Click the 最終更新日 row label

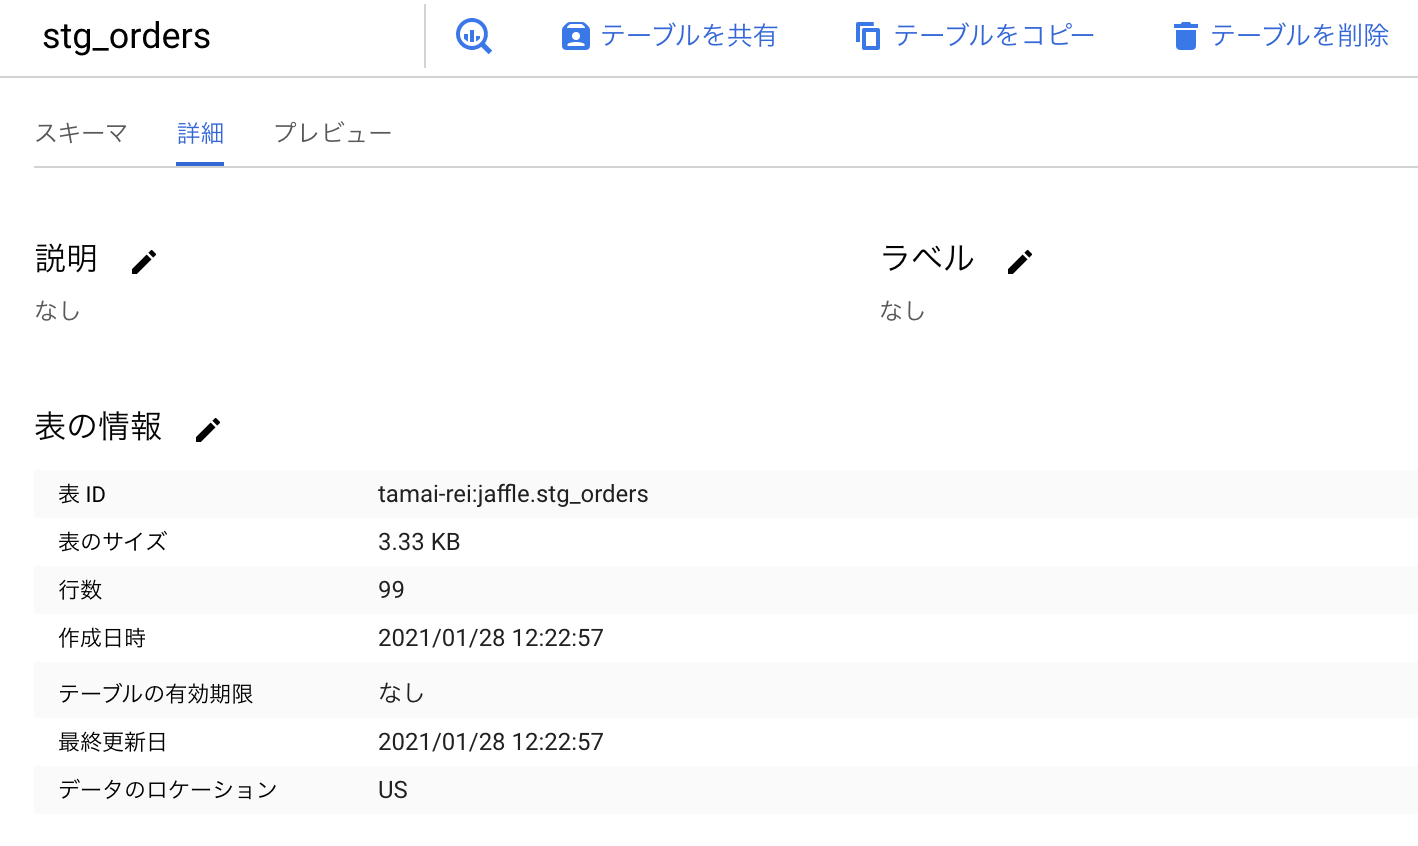pyautogui.click(x=113, y=742)
